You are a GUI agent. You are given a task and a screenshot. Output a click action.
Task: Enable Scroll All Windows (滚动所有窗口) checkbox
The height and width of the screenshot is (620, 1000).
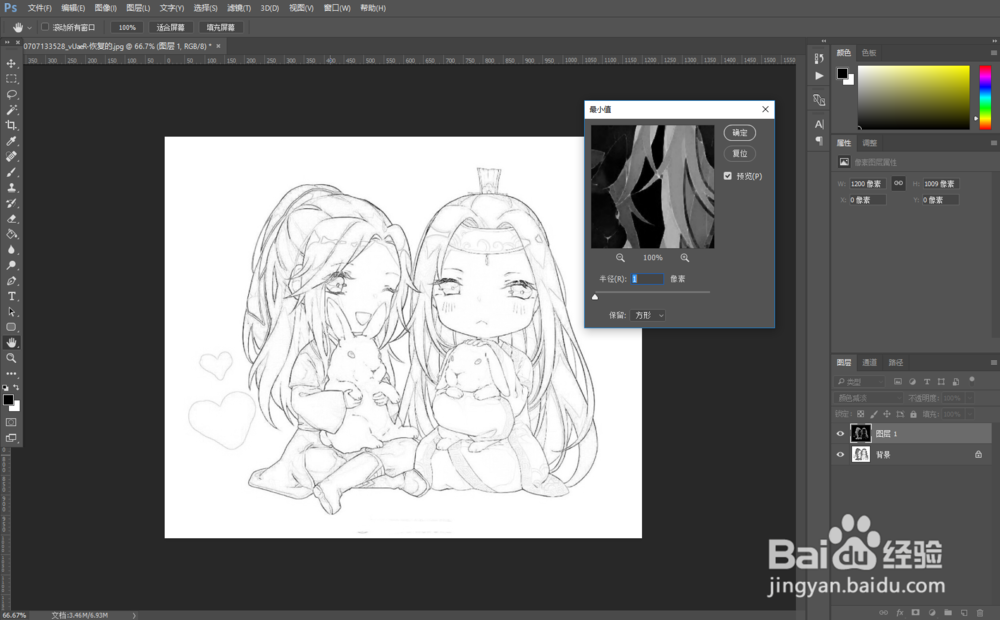45,27
